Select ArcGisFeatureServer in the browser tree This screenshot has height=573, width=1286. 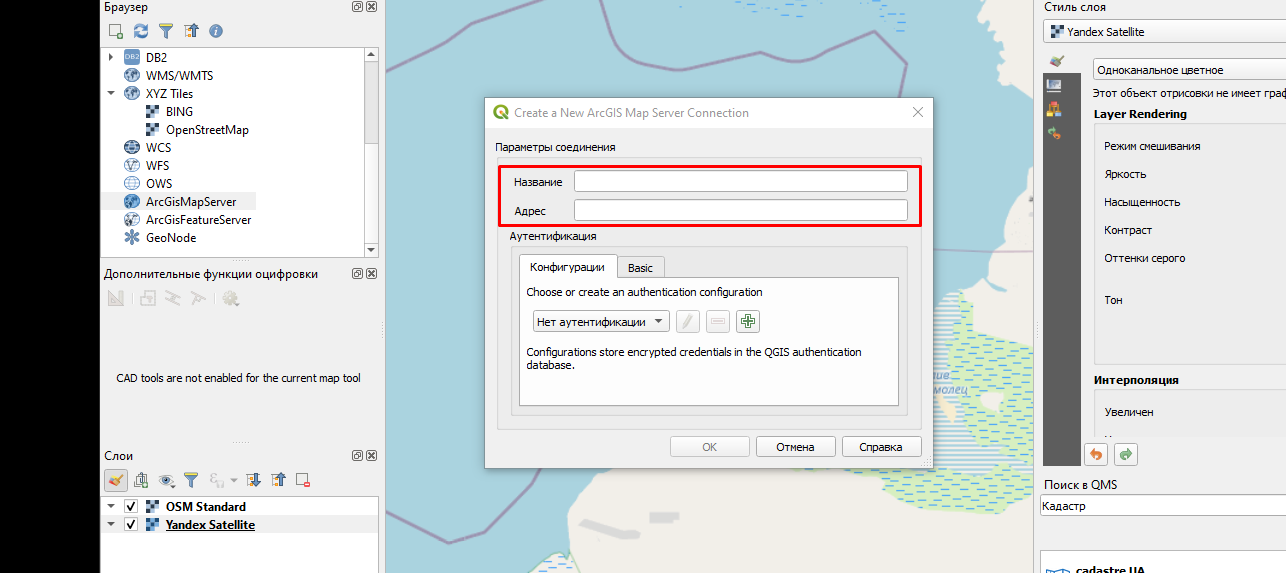point(199,219)
